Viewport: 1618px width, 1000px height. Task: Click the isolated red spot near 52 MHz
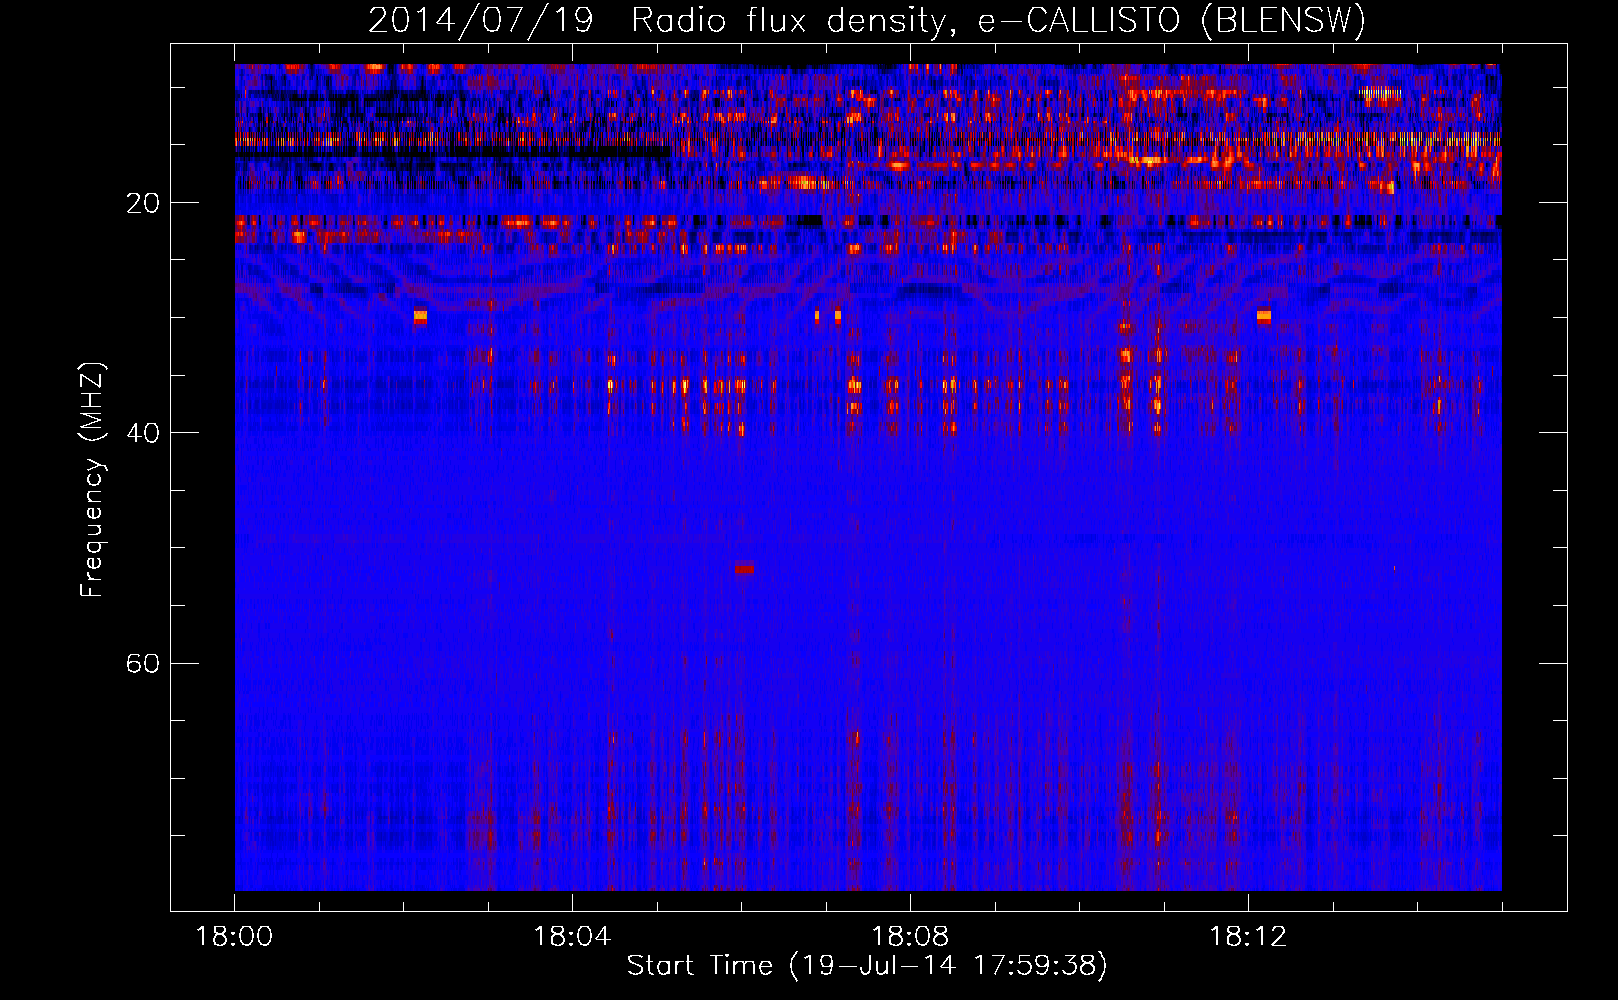pyautogui.click(x=744, y=569)
